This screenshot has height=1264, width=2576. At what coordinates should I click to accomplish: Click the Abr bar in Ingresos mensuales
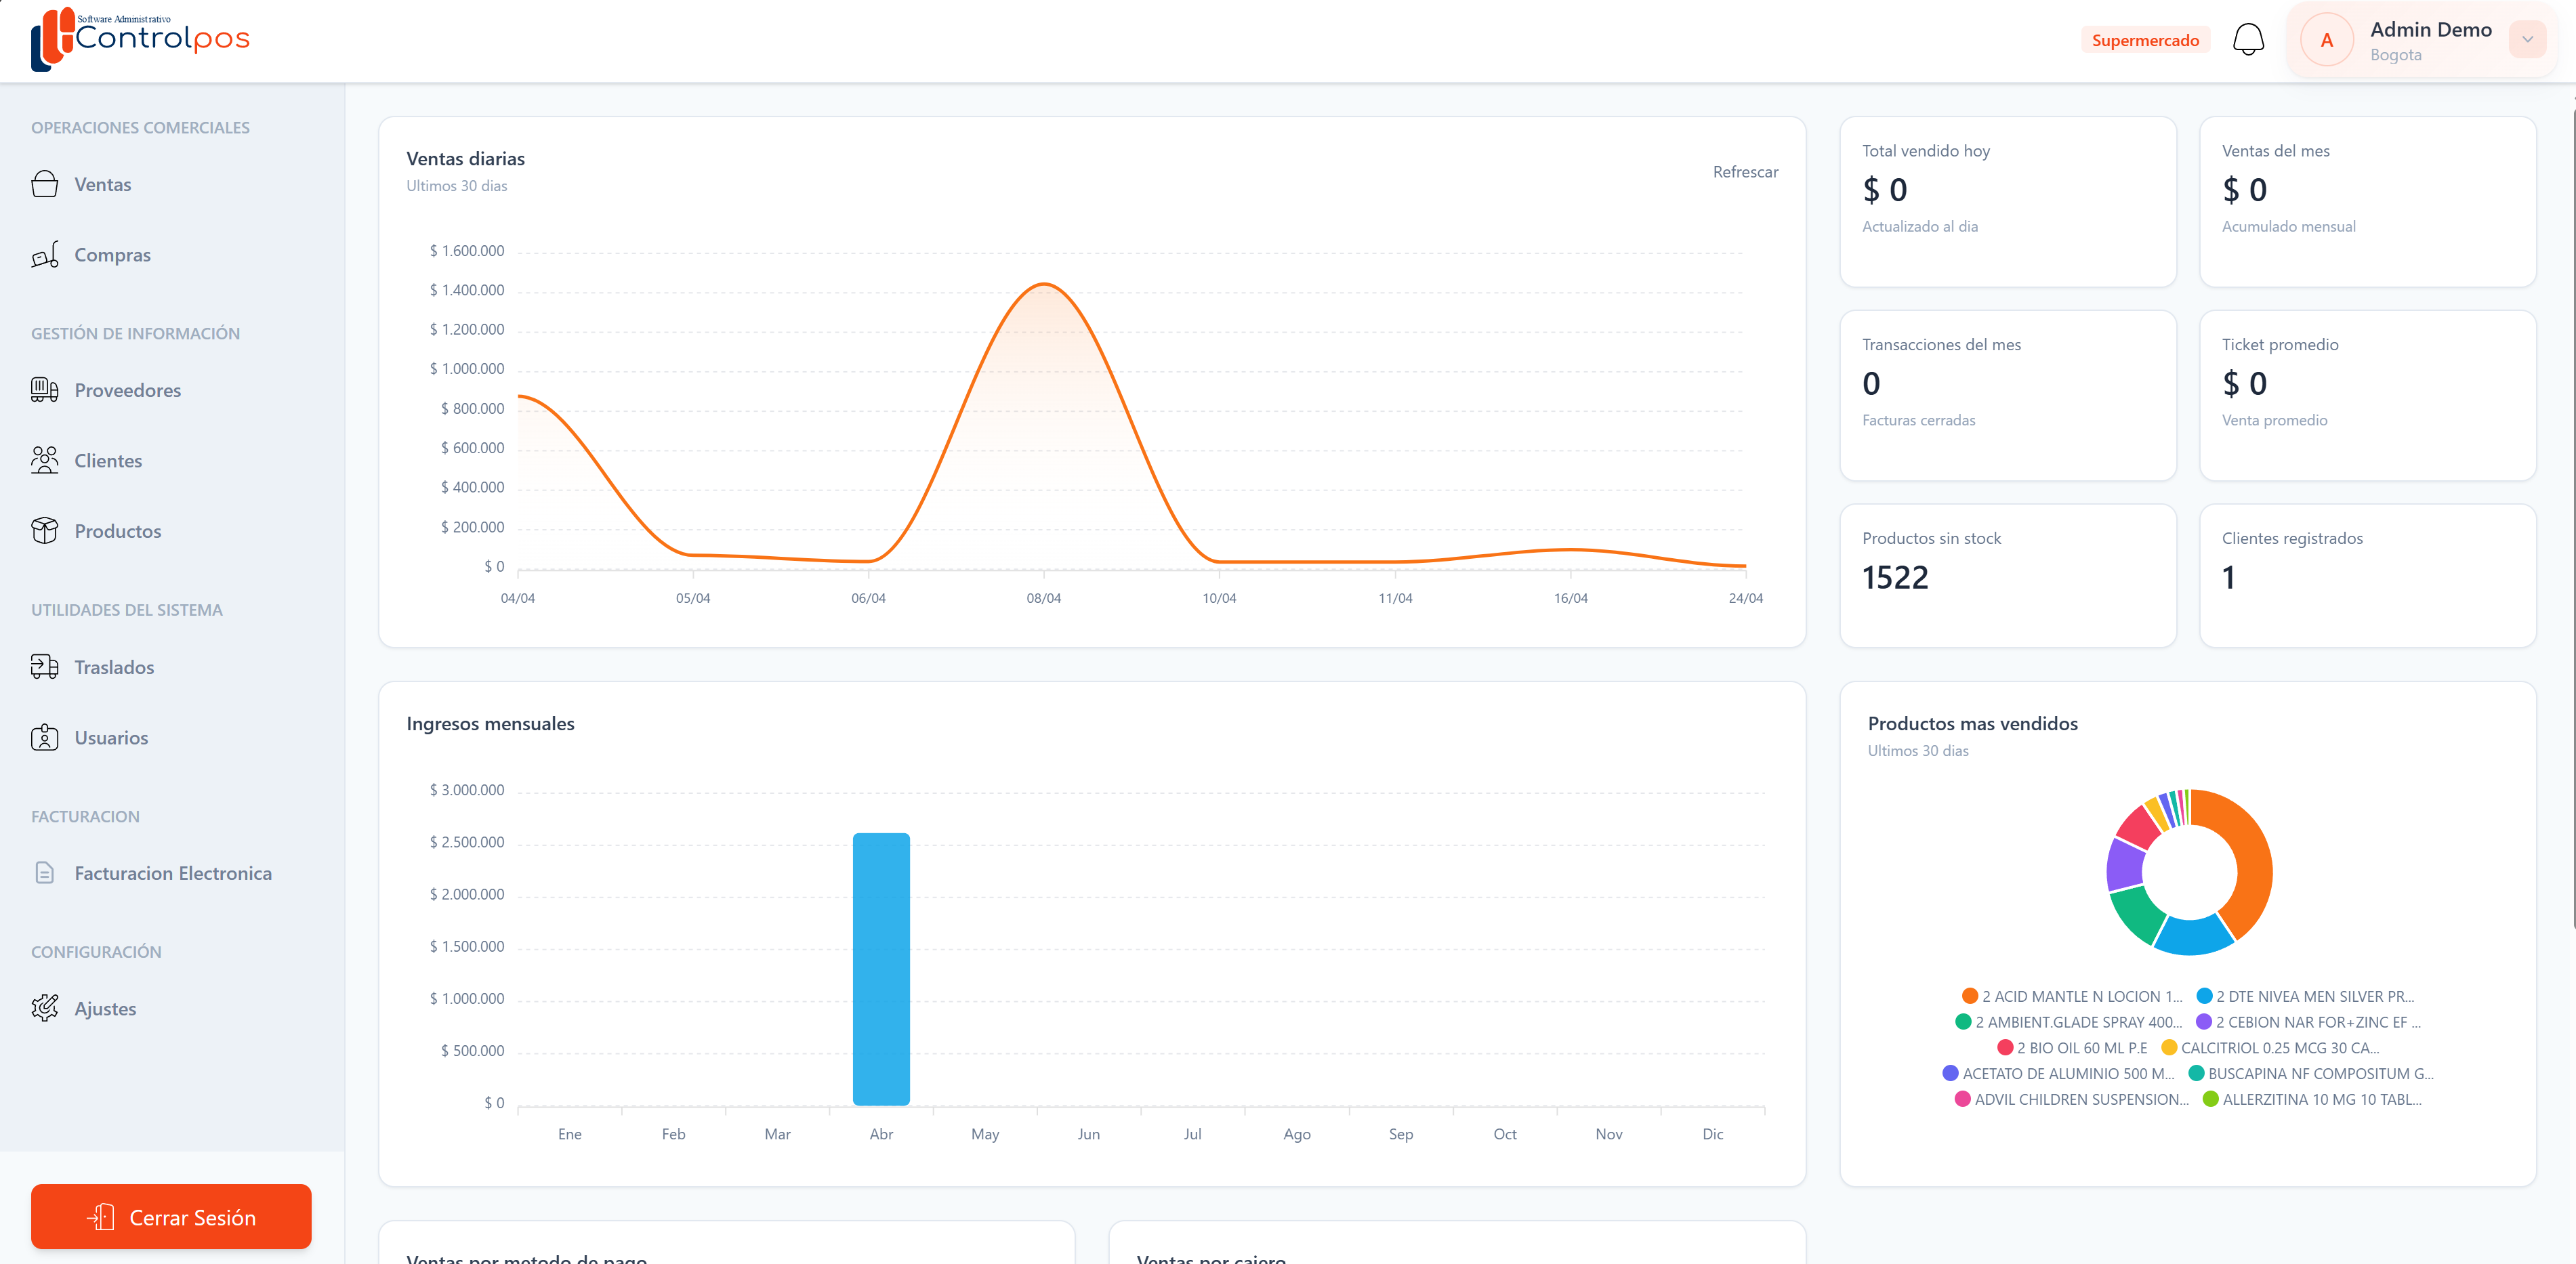pyautogui.click(x=881, y=969)
